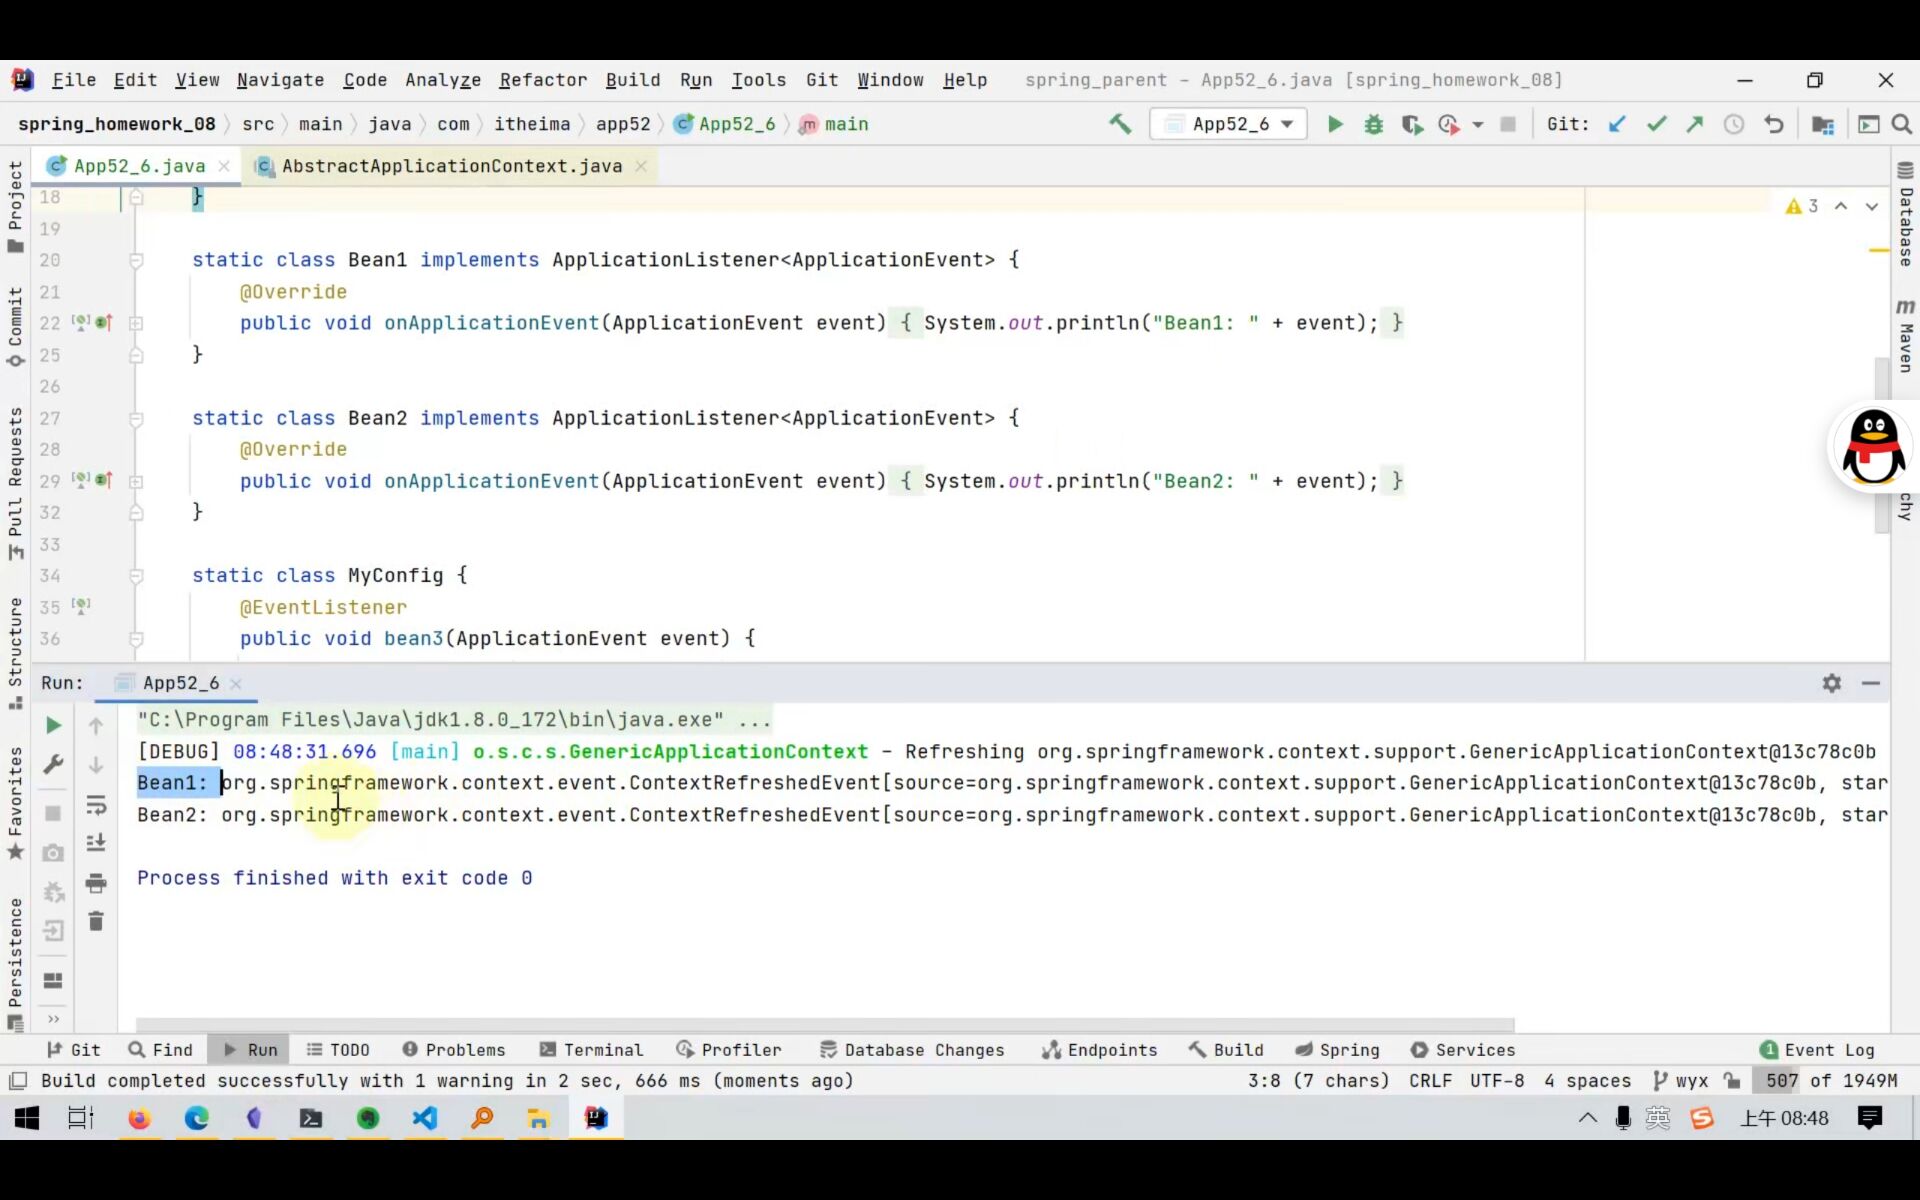Click Git commit checkmark icon
Screen dimensions: 1920x1200
coord(1656,124)
